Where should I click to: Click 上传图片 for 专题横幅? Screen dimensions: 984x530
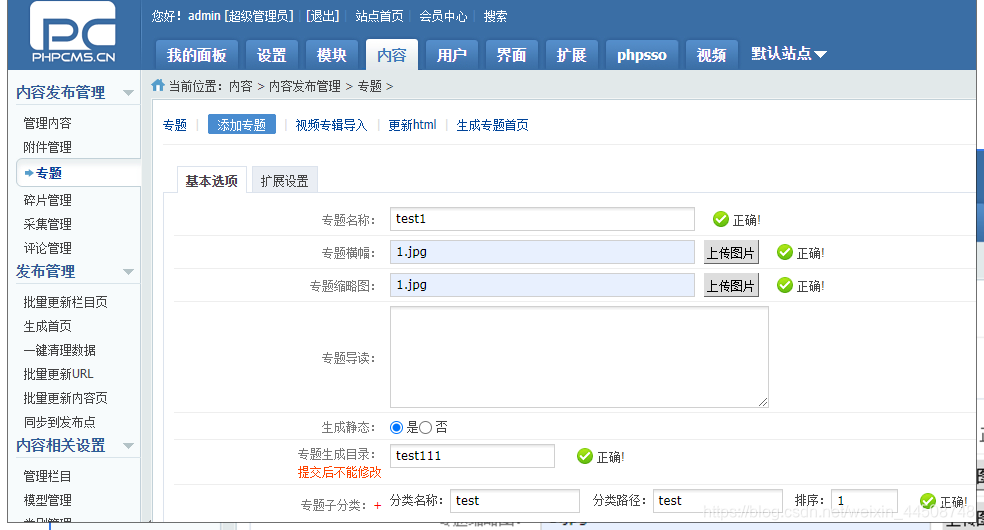pos(731,252)
